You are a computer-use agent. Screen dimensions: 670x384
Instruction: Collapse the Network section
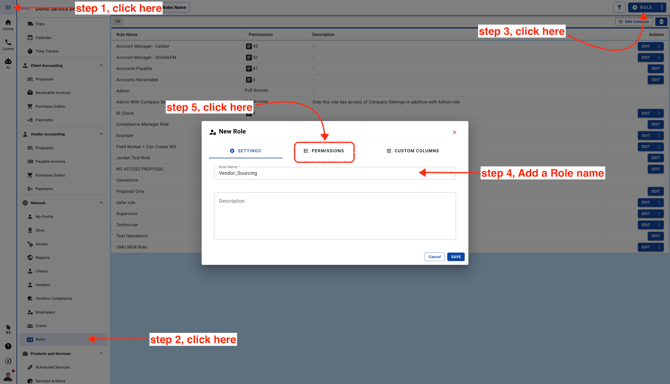101,203
